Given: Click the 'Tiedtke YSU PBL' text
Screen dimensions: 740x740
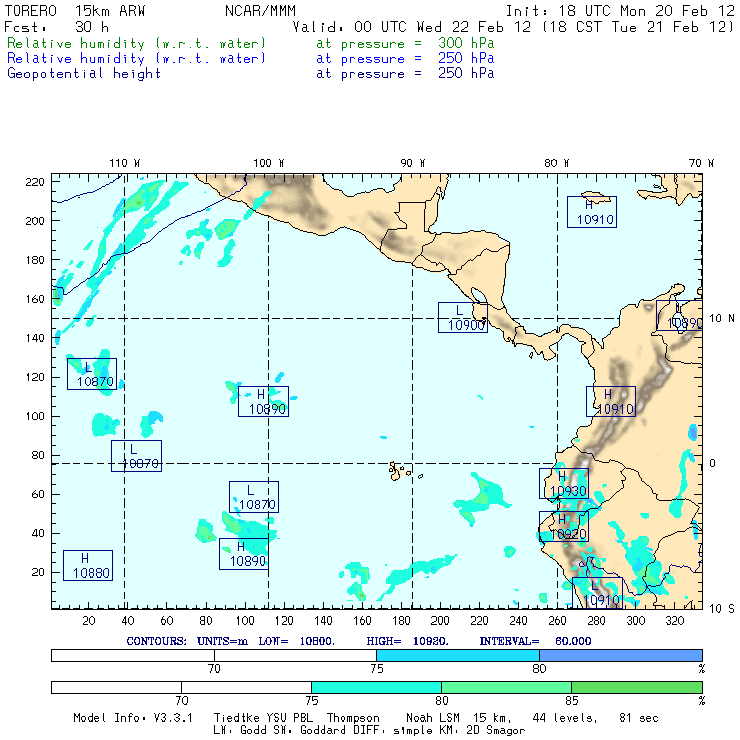Looking at the screenshot, I should [x=263, y=718].
